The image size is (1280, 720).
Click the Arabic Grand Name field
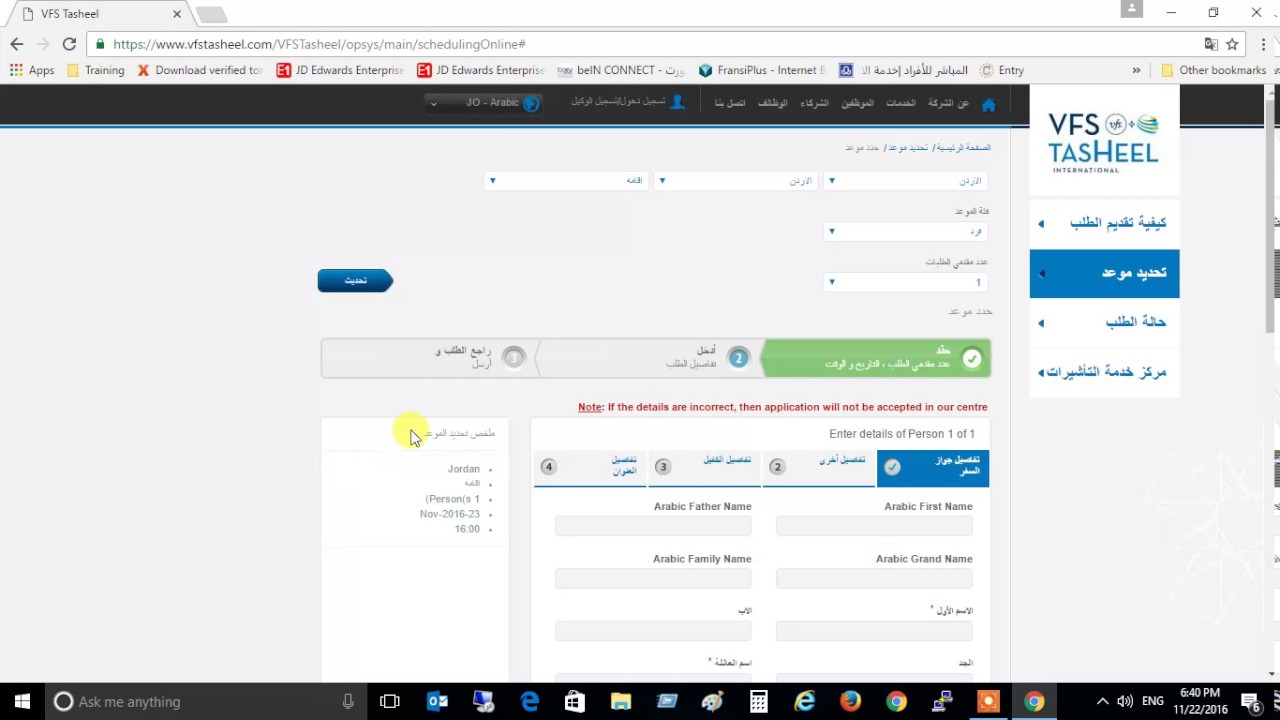pos(874,579)
